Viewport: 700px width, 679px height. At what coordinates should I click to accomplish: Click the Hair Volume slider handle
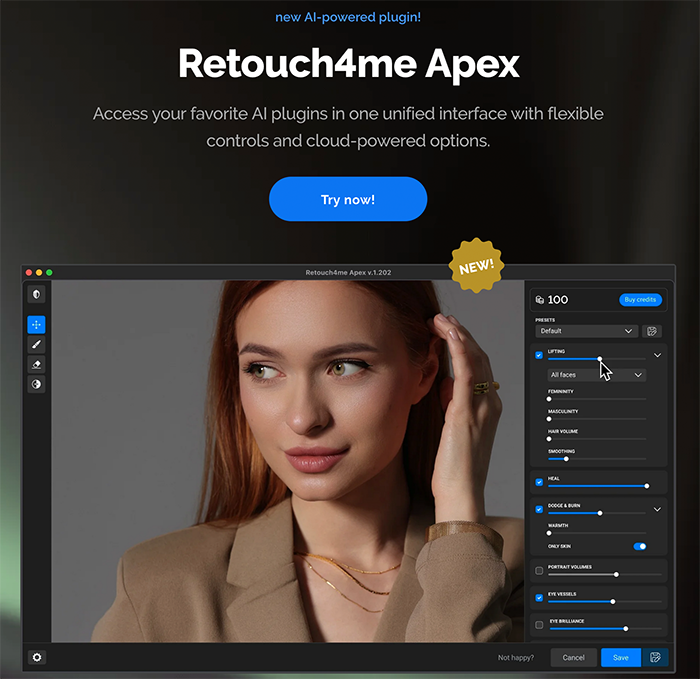549,439
